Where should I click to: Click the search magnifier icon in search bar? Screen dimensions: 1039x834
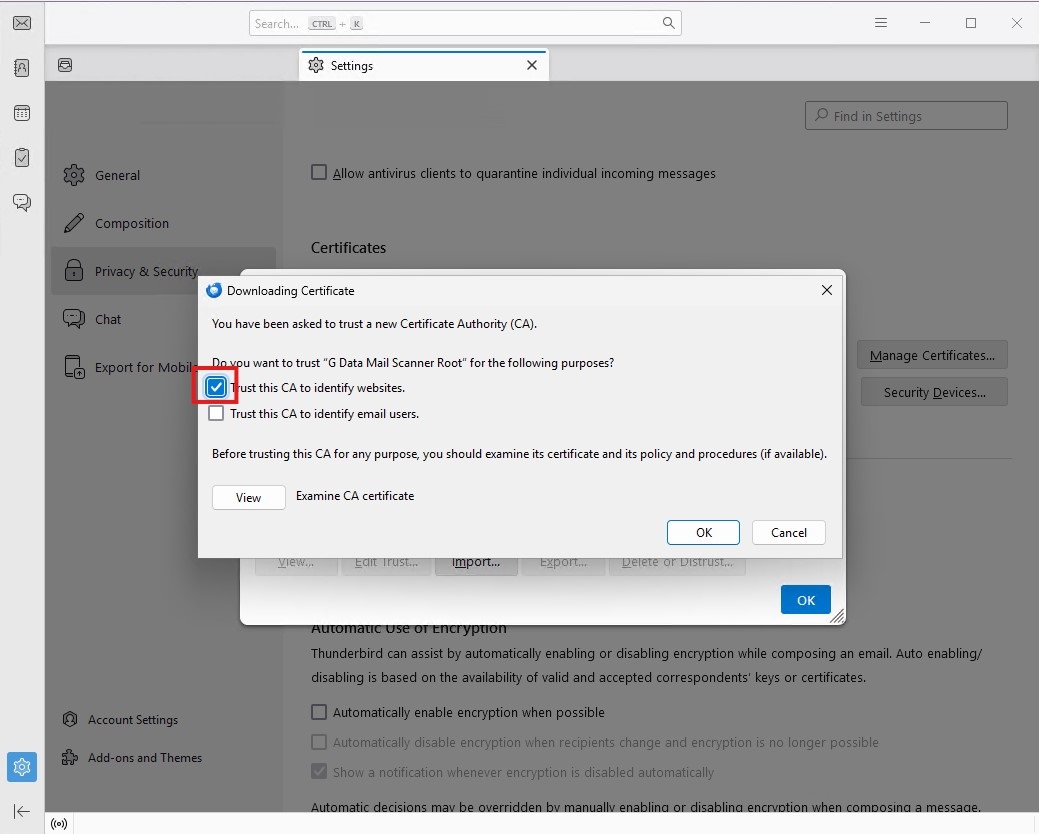(x=669, y=23)
